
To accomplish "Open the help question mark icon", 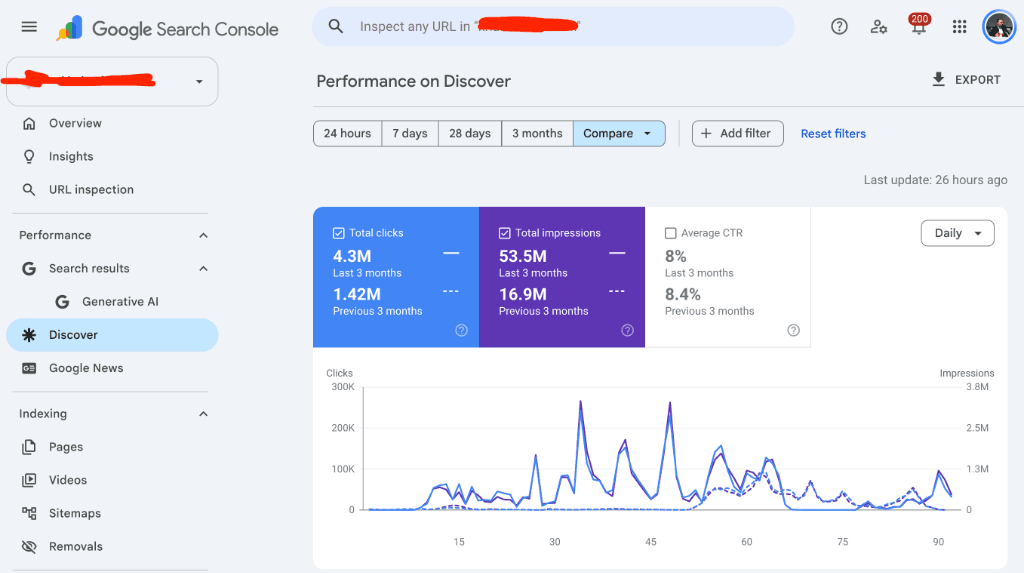I will tap(839, 27).
